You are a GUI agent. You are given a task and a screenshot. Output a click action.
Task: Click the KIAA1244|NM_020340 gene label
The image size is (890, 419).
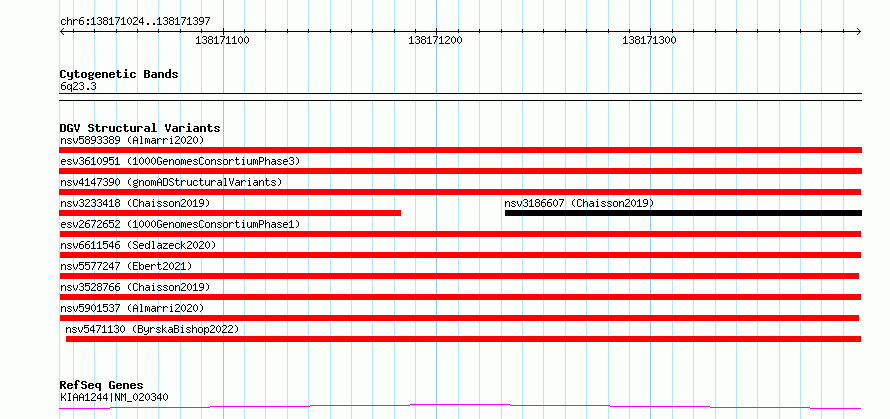pos(114,397)
